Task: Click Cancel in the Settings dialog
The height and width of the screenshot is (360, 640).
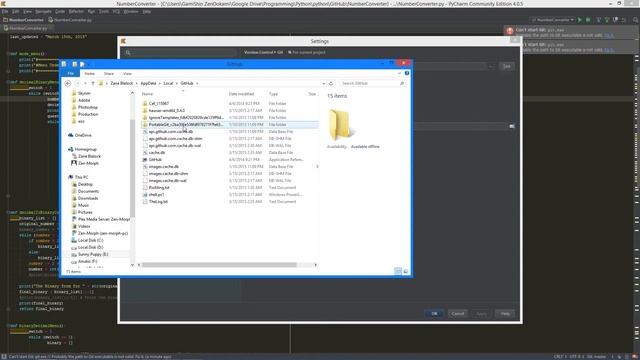Action: pos(458,313)
